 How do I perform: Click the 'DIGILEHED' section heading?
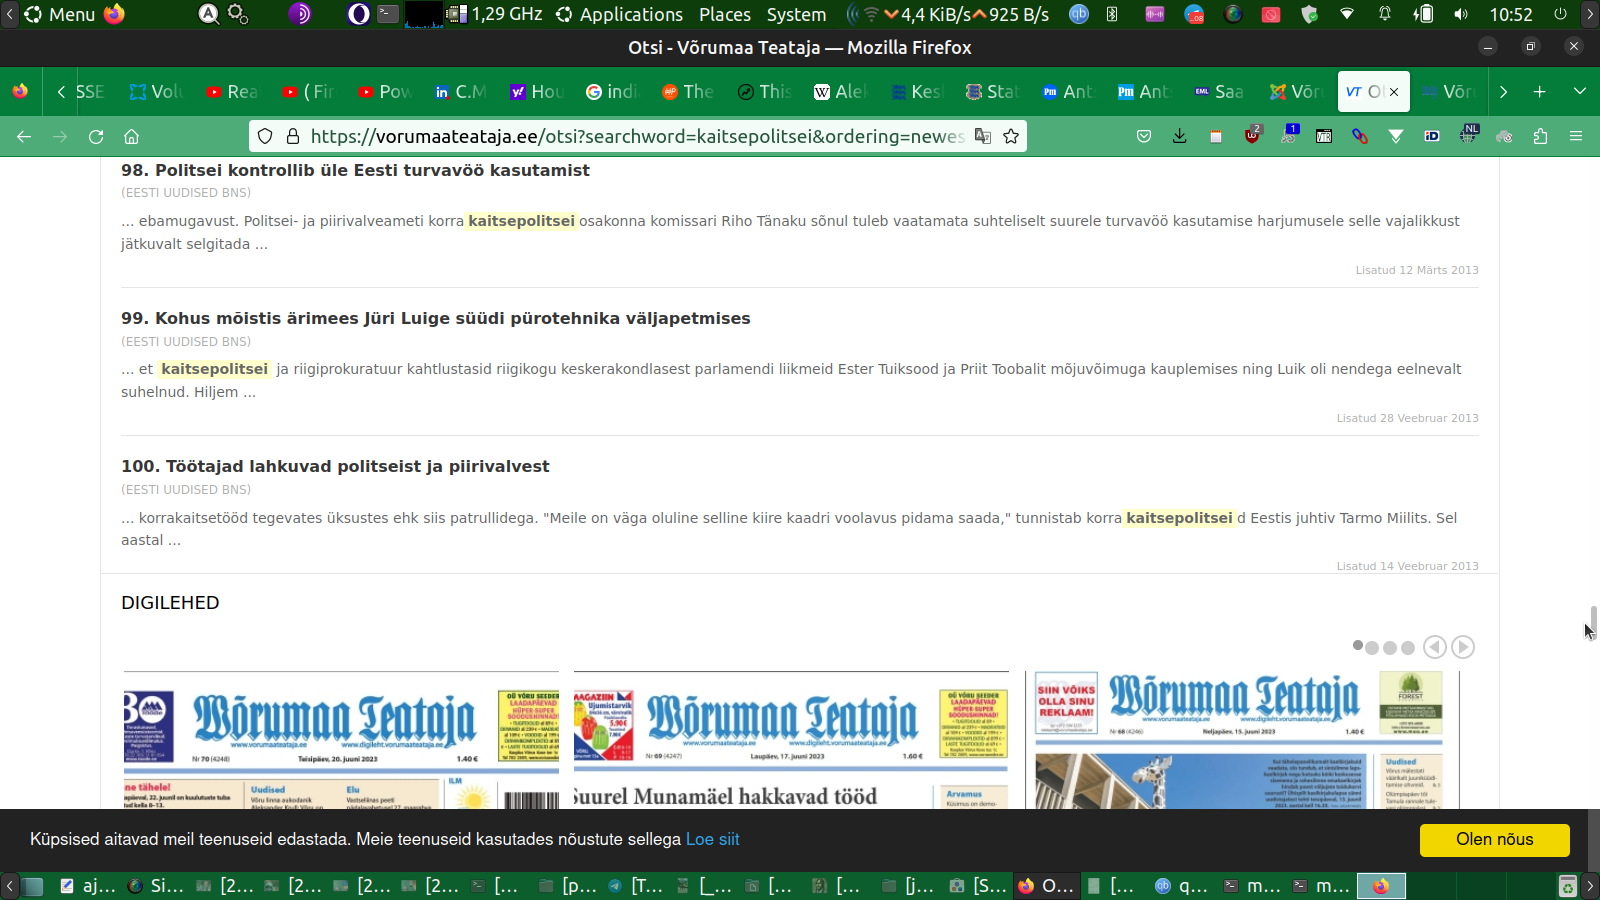pos(170,603)
